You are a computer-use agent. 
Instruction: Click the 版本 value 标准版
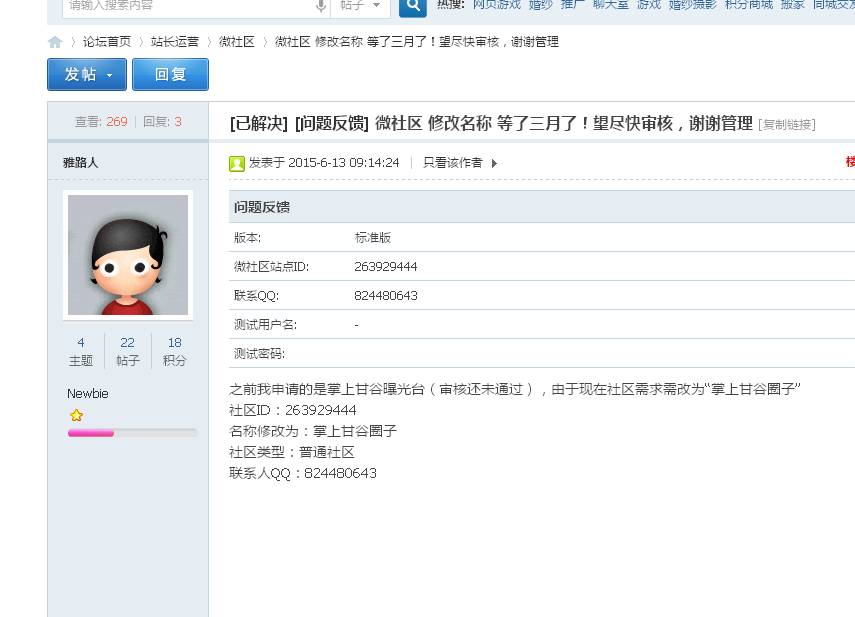pyautogui.click(x=373, y=238)
